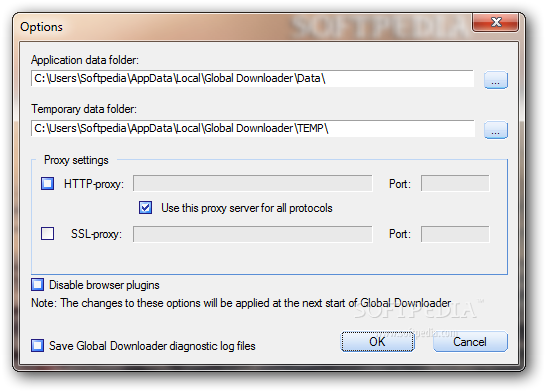Check Save Global Downloader diagnostic log files

[38, 346]
